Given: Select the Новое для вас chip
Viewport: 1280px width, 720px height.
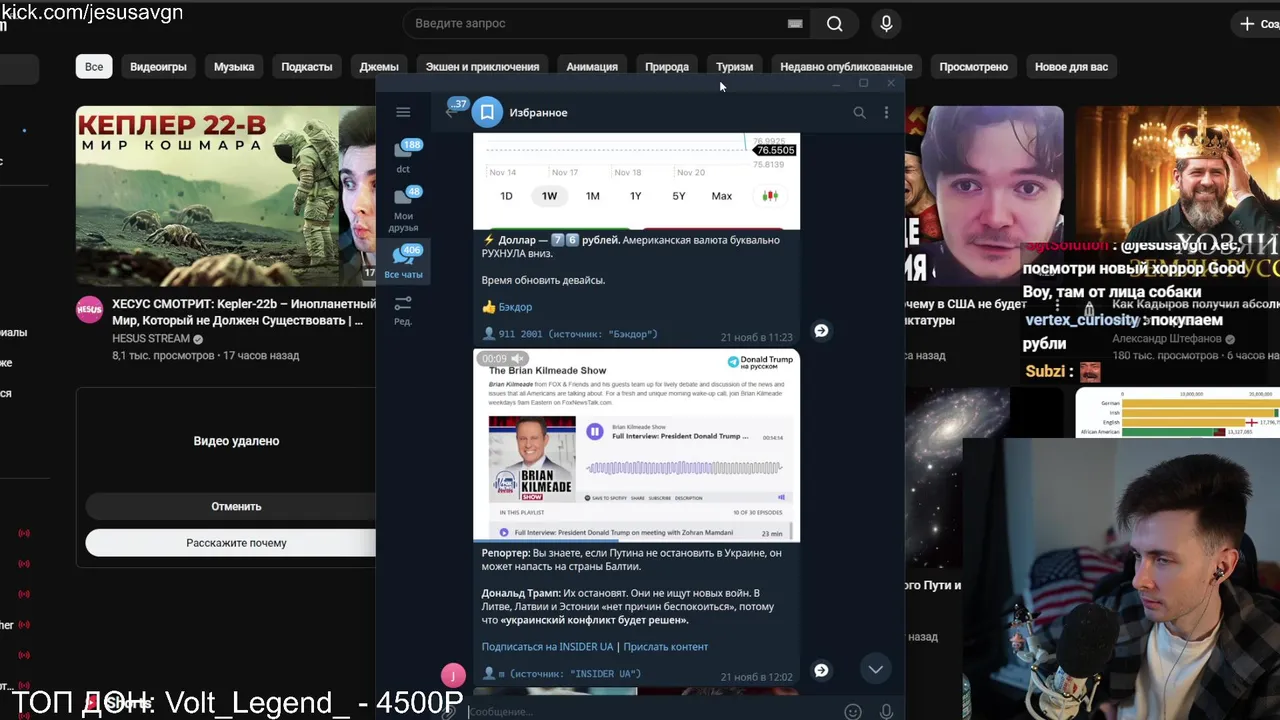Looking at the screenshot, I should point(1071,67).
